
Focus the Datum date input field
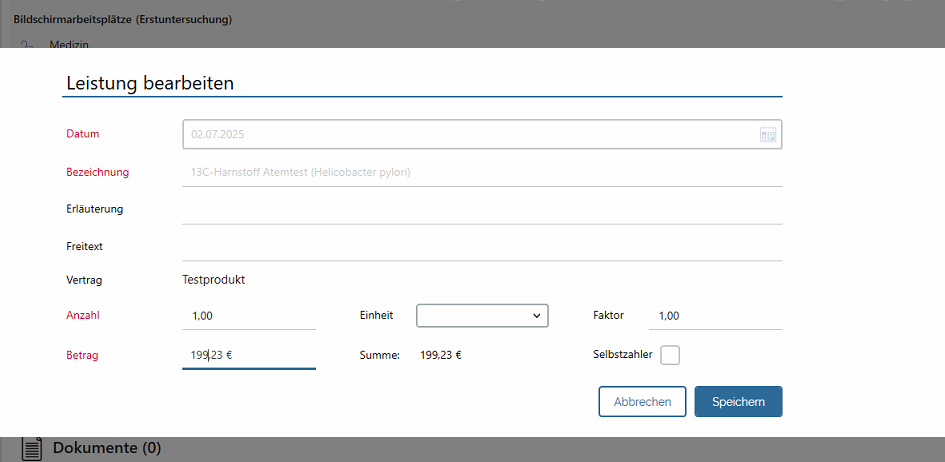(470, 134)
